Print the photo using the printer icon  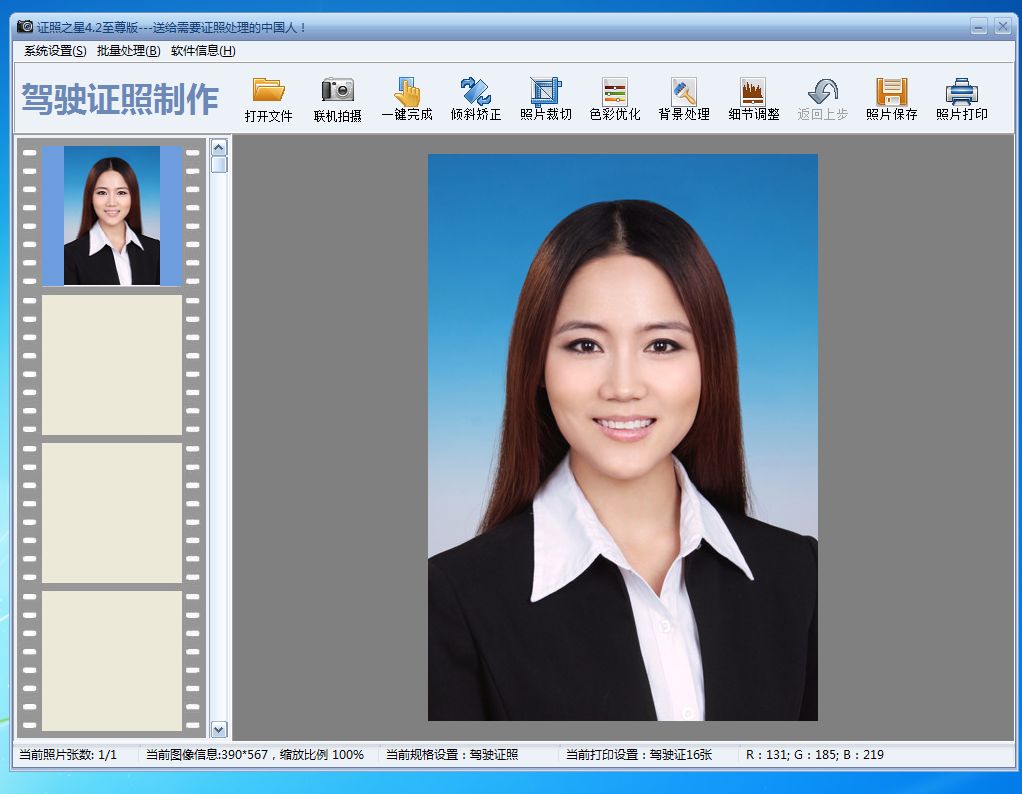pyautogui.click(x=961, y=91)
